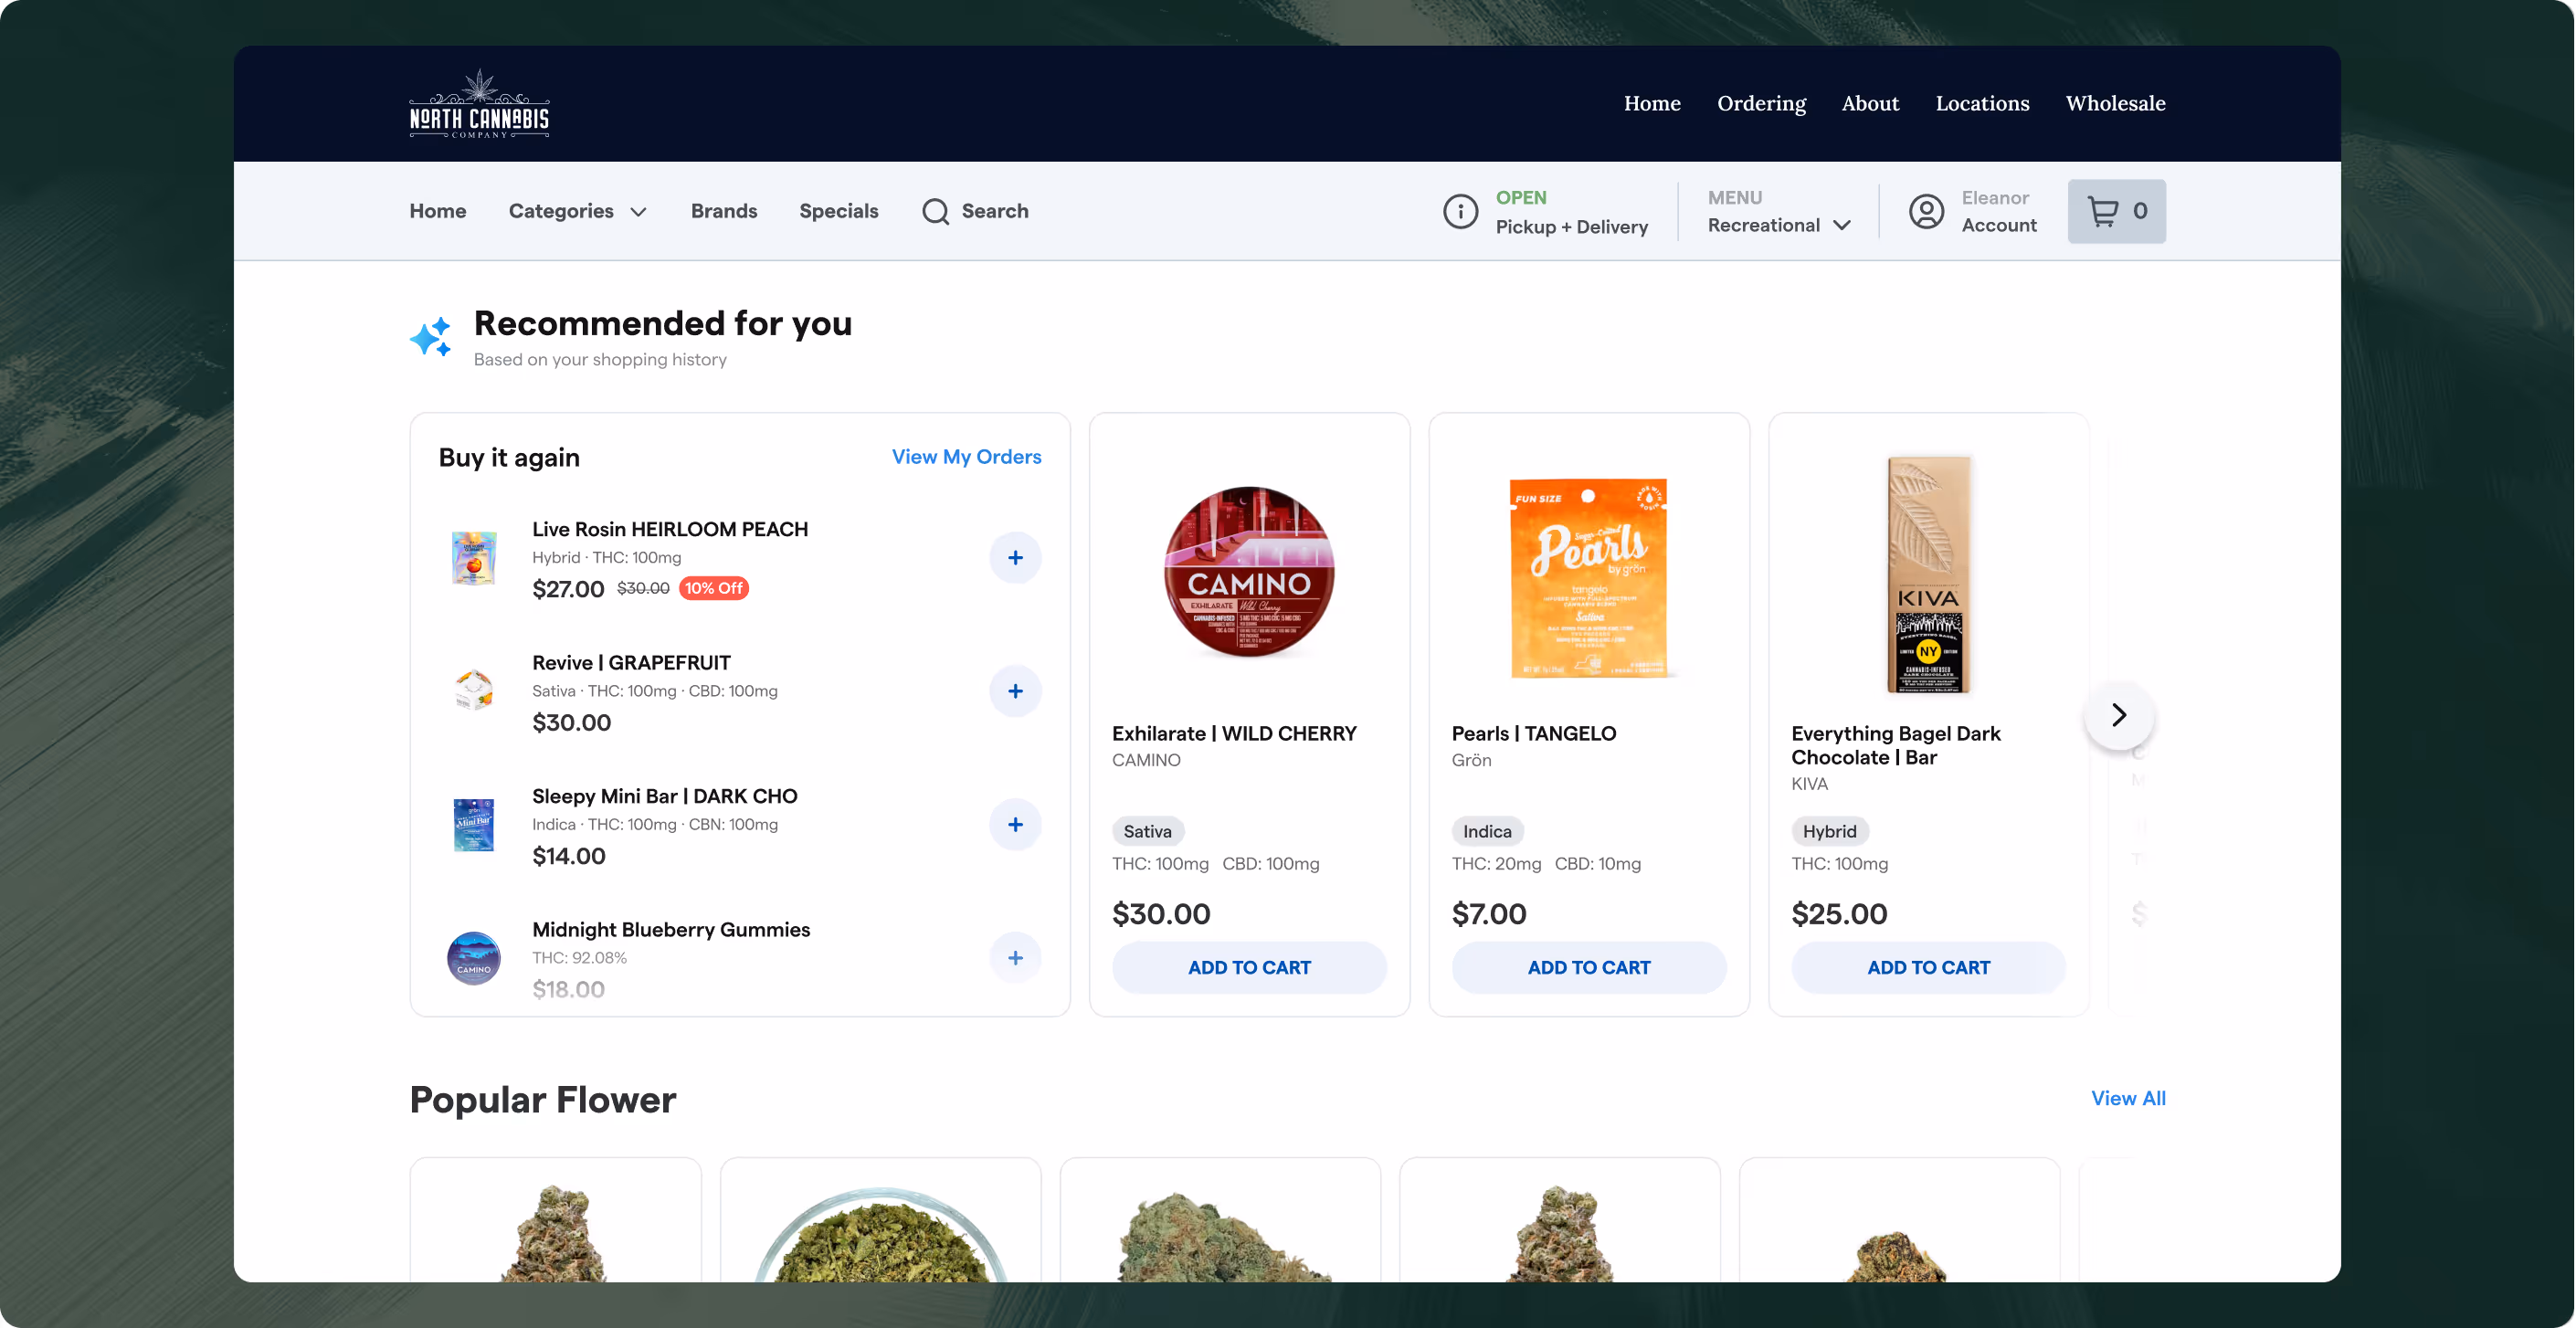
Task: Click the store info circle icon
Action: point(1460,211)
